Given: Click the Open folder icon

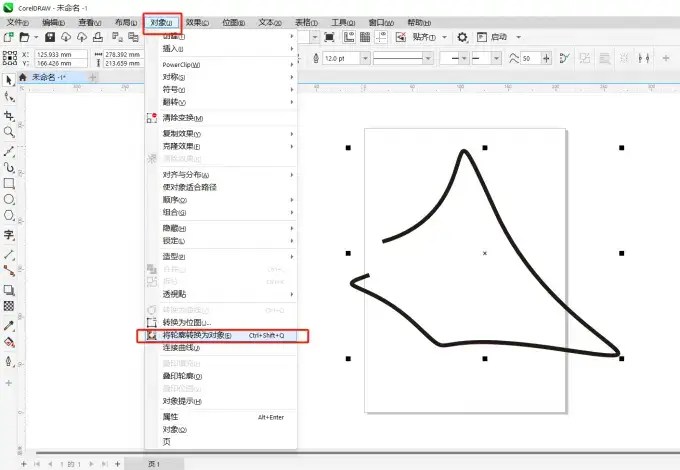Looking at the screenshot, I should [x=24, y=37].
